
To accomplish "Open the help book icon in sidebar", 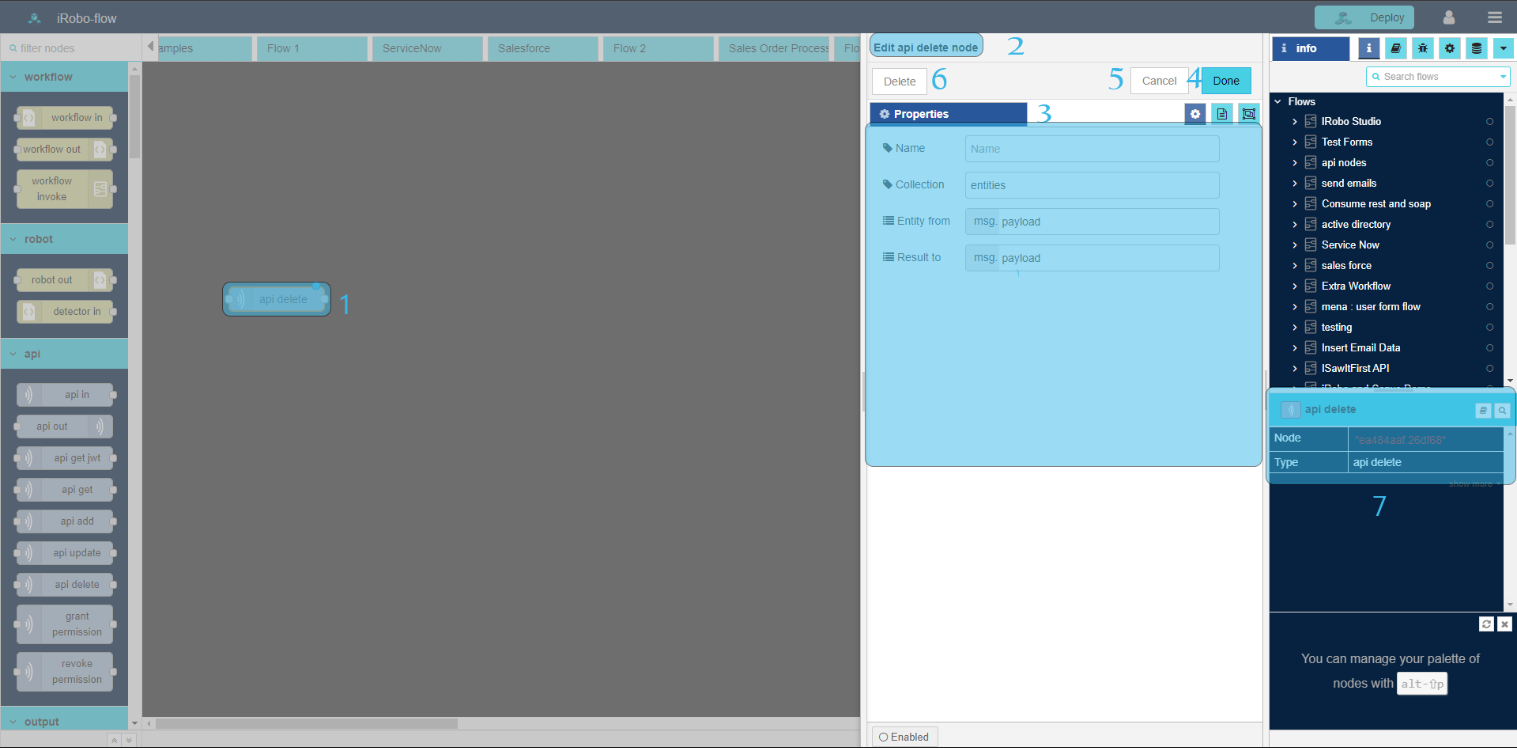I will (1395, 48).
